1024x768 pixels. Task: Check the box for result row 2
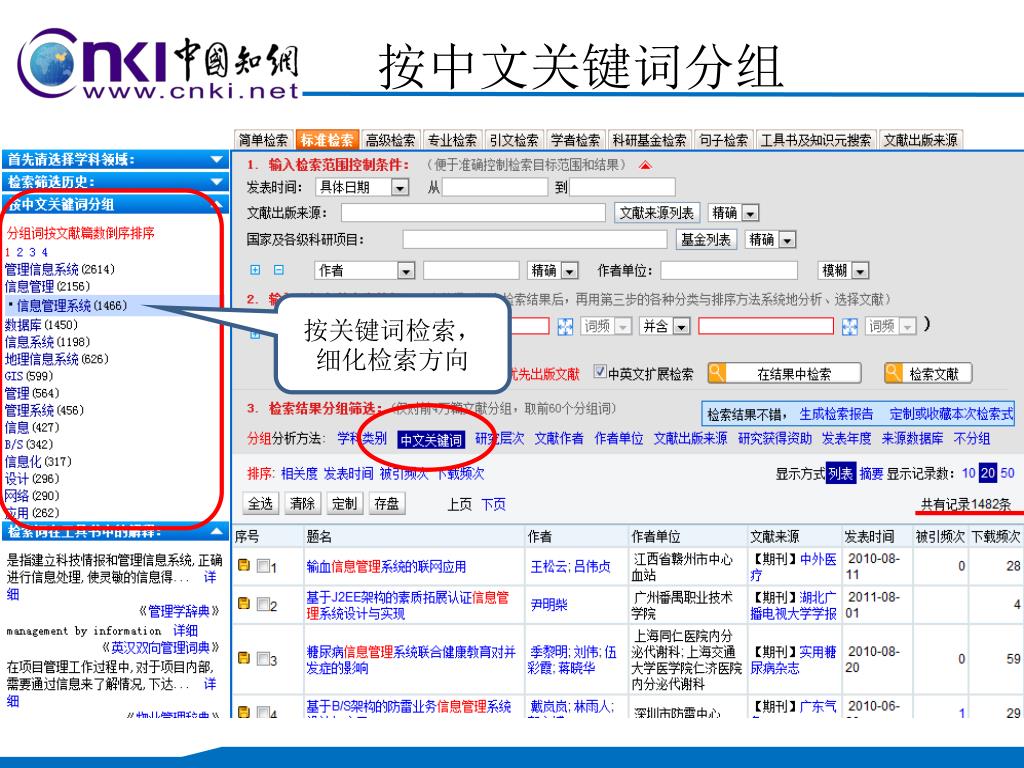point(263,604)
